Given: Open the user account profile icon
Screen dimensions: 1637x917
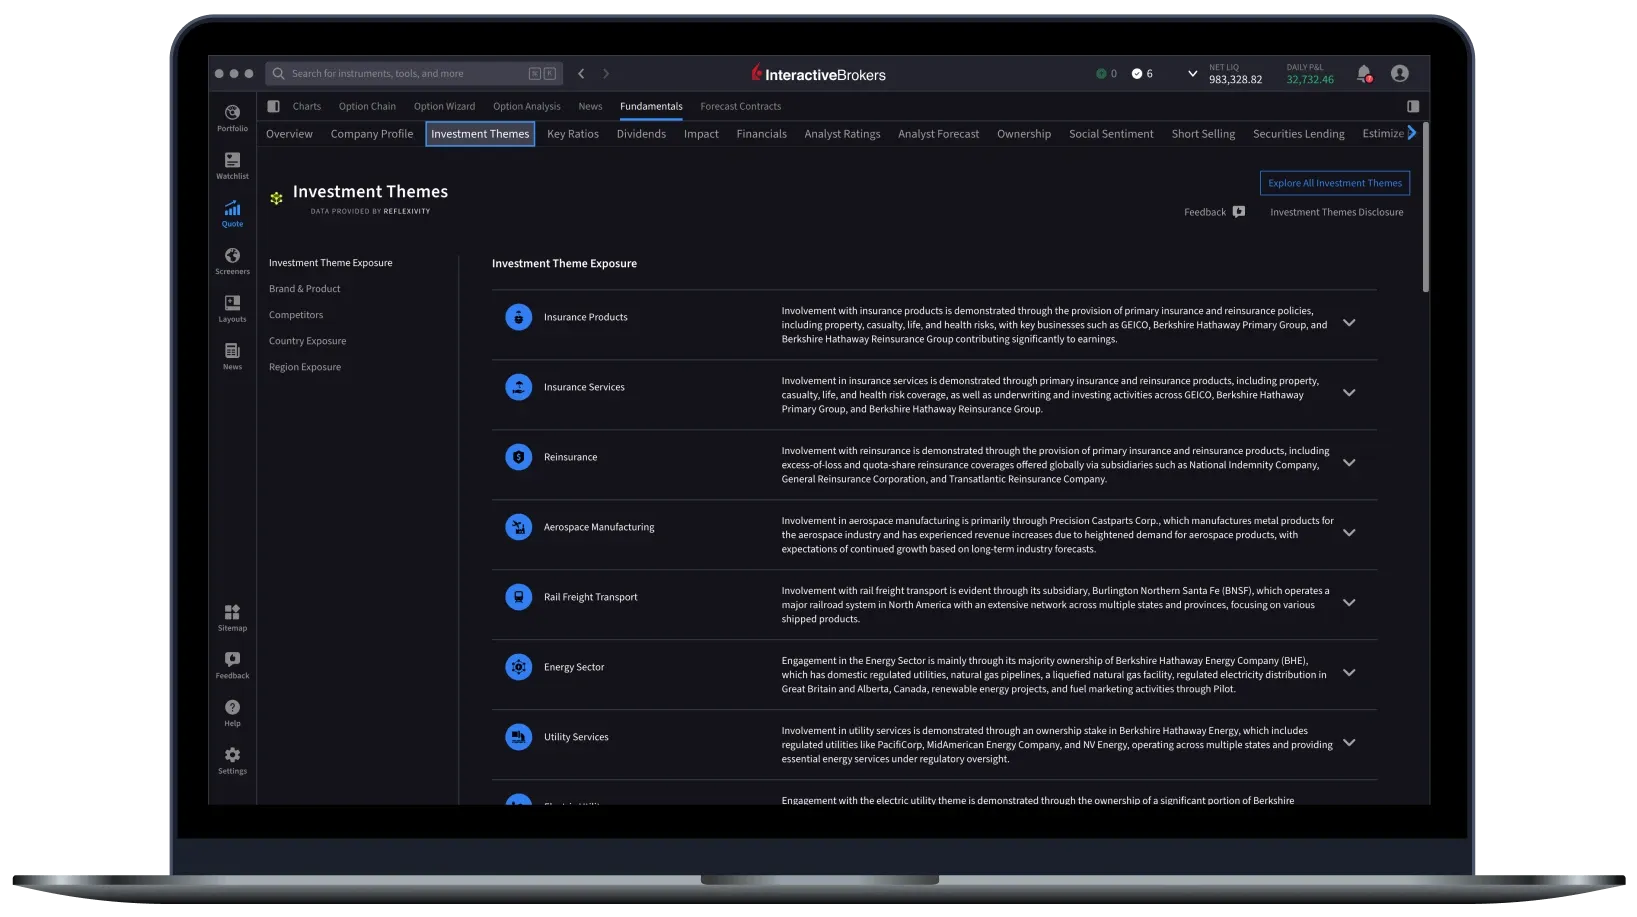Looking at the screenshot, I should point(1400,73).
